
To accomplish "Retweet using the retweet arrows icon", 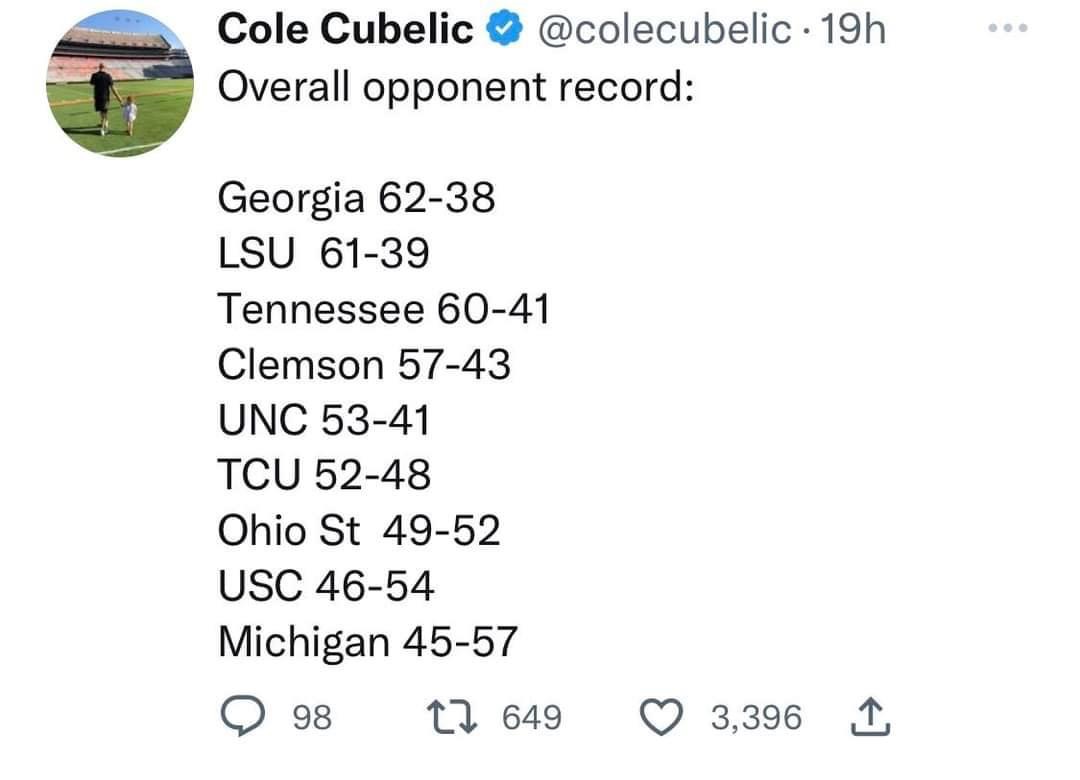I will [x=452, y=717].
